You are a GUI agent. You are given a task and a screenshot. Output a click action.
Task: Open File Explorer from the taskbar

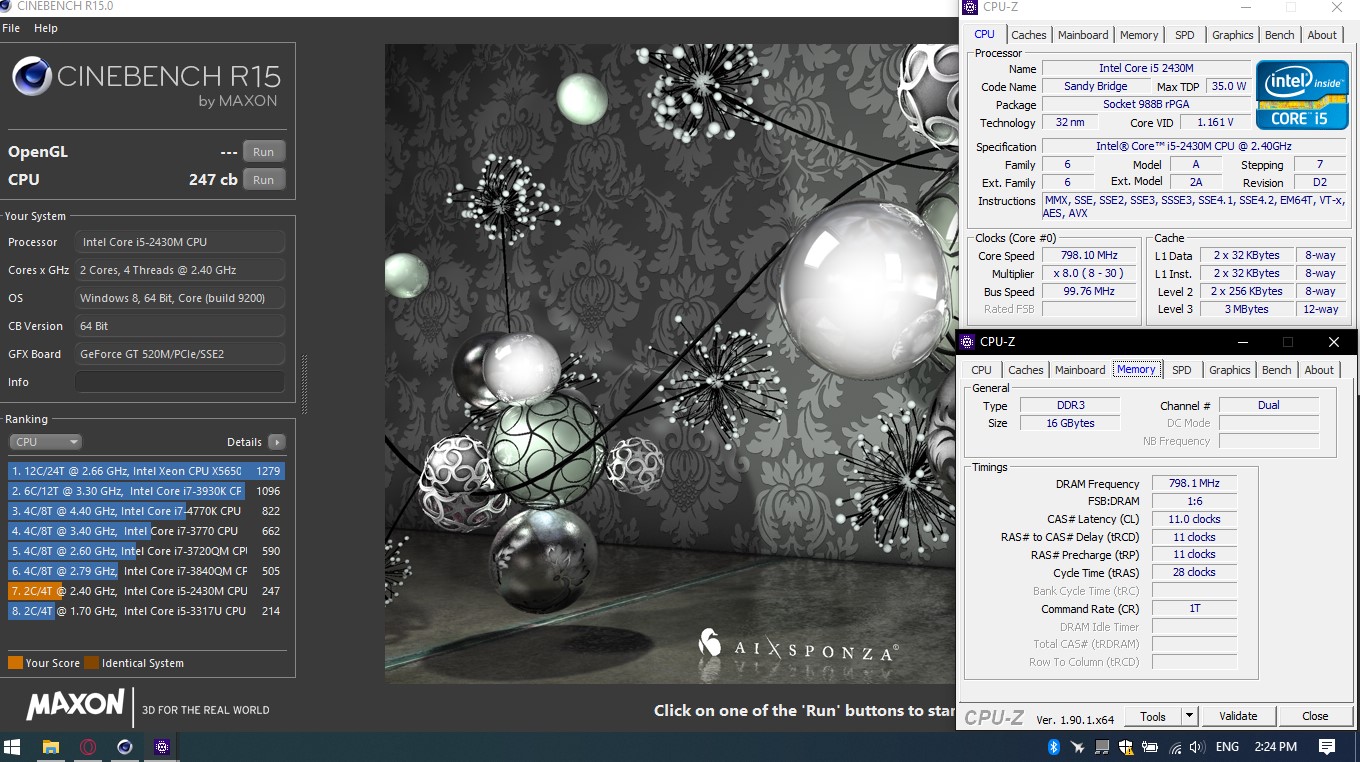tap(51, 747)
